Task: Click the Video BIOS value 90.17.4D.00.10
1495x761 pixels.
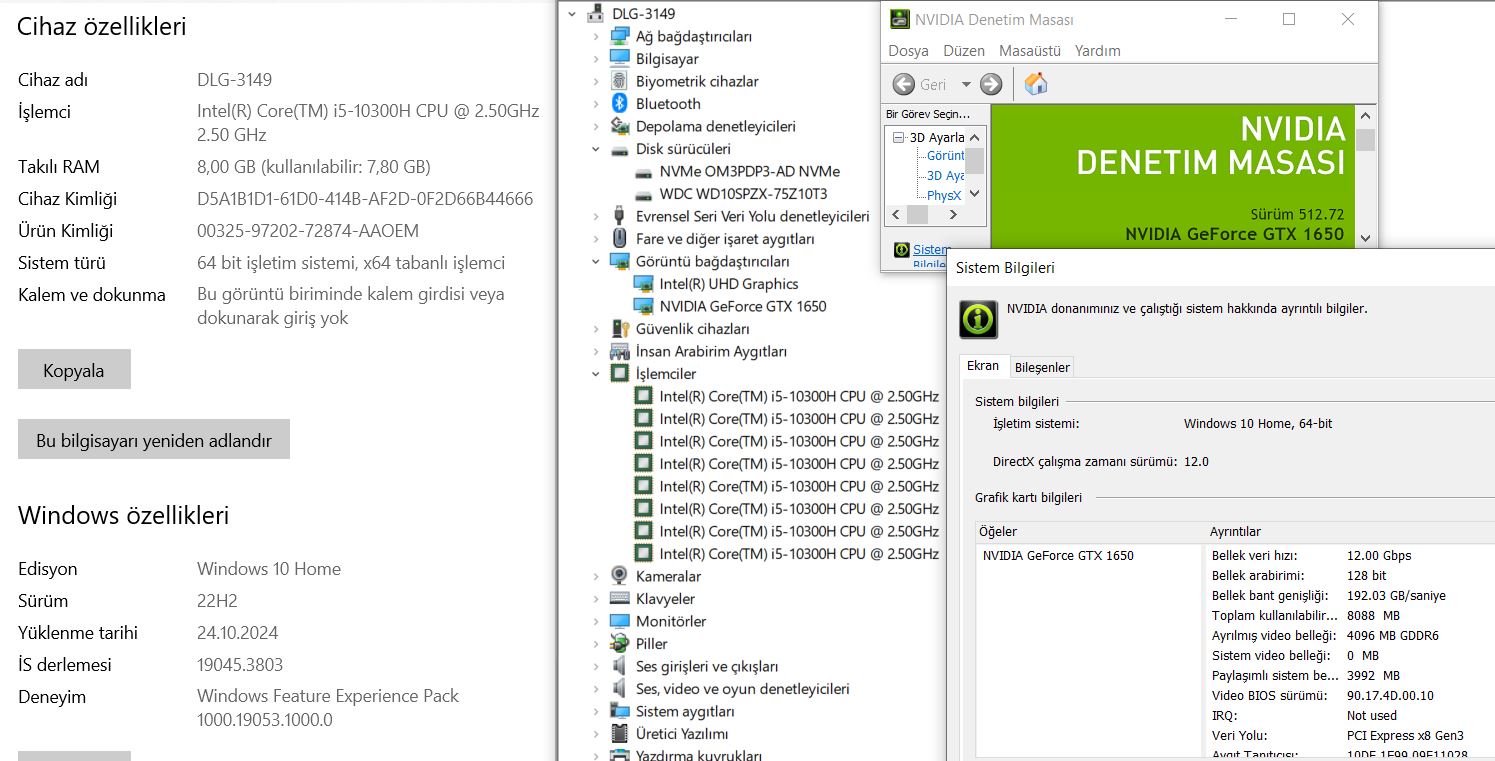Action: coord(1390,695)
